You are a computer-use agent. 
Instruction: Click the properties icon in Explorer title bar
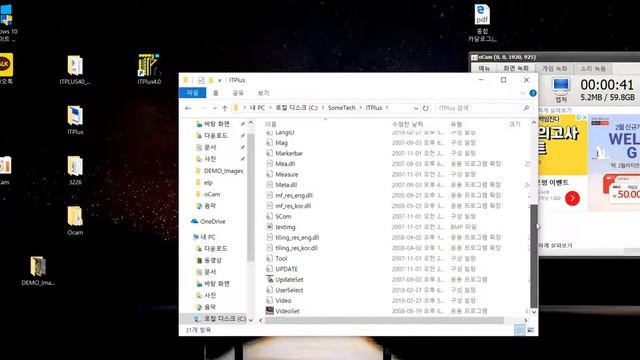pyautogui.click(x=201, y=80)
